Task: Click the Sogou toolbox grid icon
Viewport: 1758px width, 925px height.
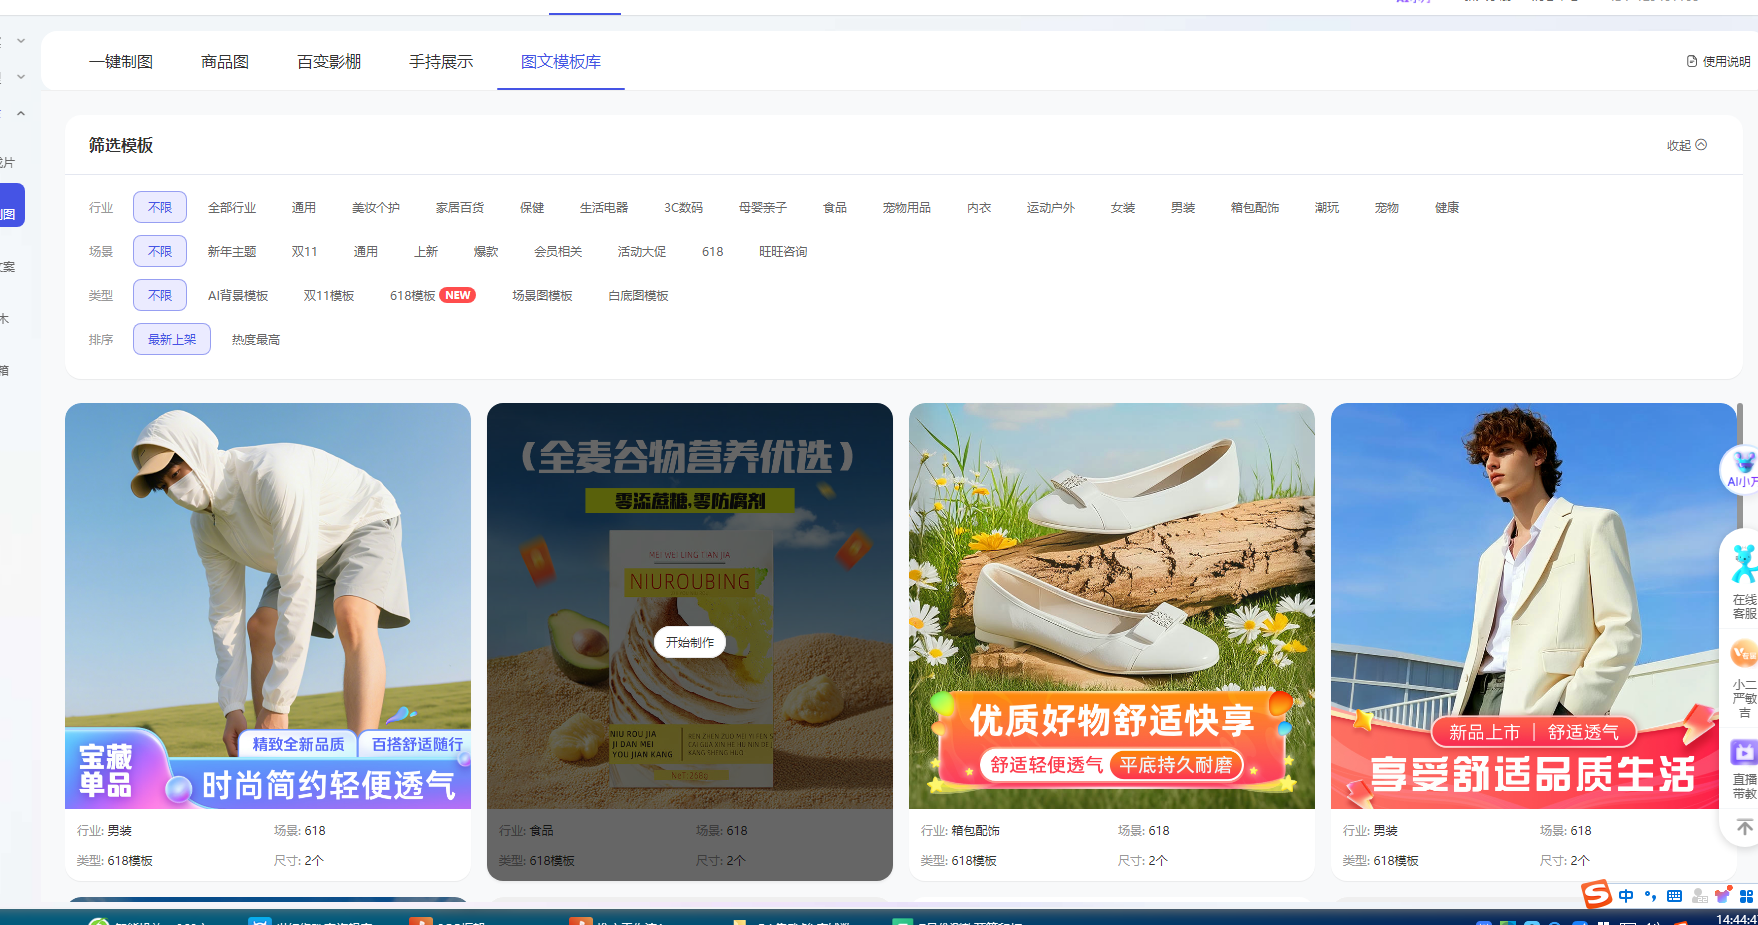Action: [x=1746, y=896]
